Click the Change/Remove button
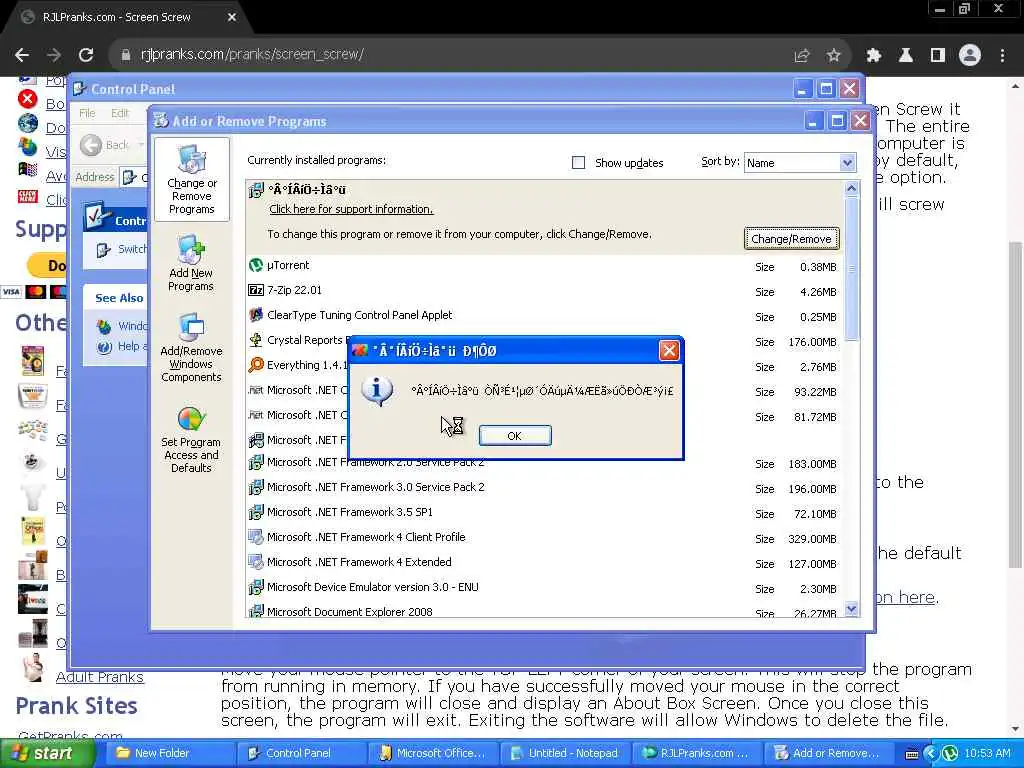Image resolution: width=1024 pixels, height=768 pixels. pyautogui.click(x=792, y=239)
